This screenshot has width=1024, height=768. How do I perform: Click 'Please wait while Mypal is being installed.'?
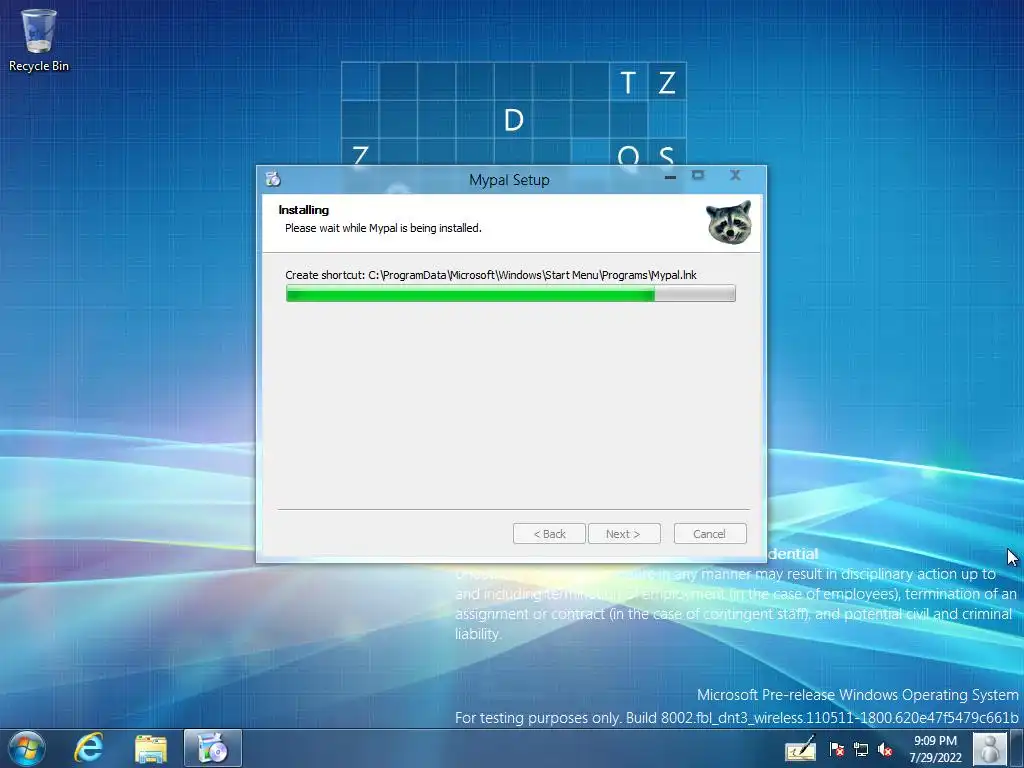tap(383, 228)
